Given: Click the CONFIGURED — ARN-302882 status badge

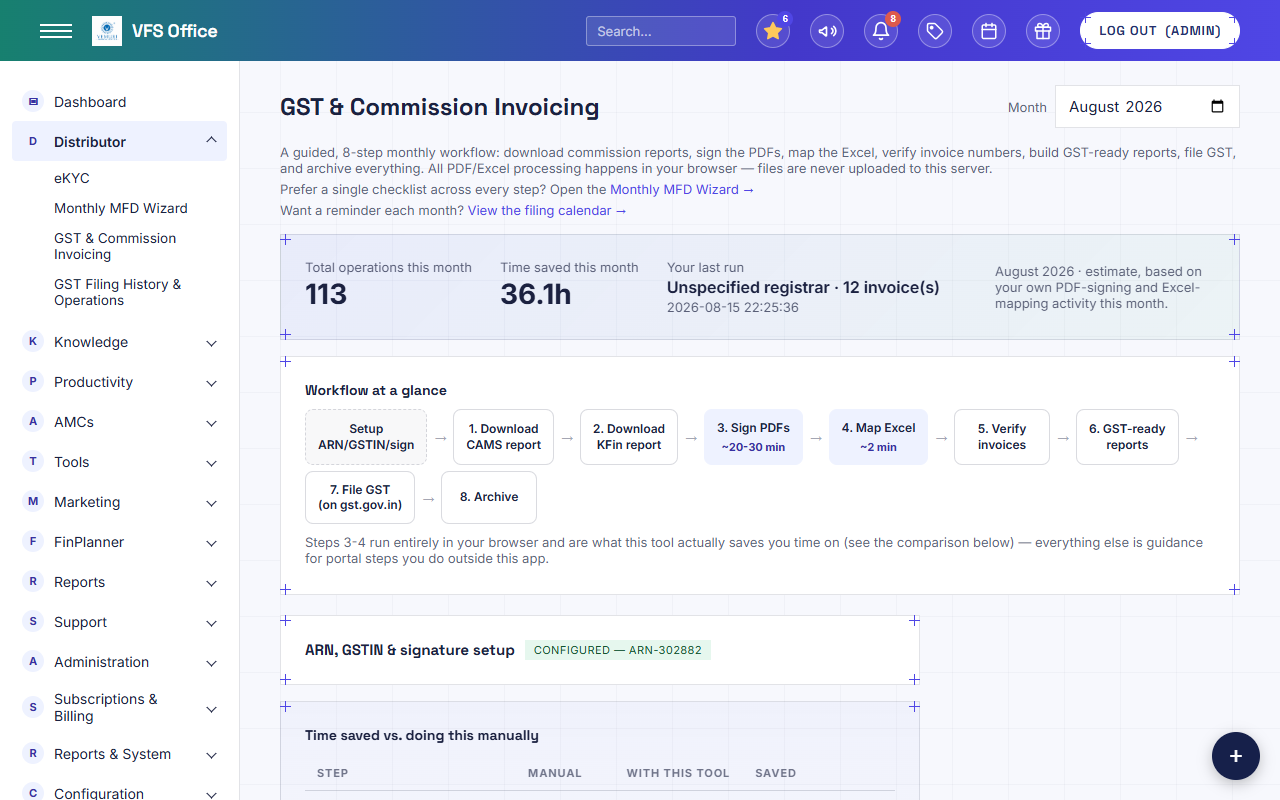Looking at the screenshot, I should [618, 650].
